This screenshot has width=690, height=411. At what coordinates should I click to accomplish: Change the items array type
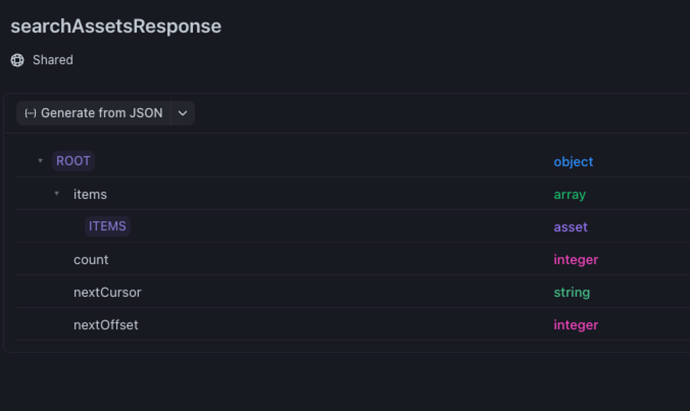(570, 194)
